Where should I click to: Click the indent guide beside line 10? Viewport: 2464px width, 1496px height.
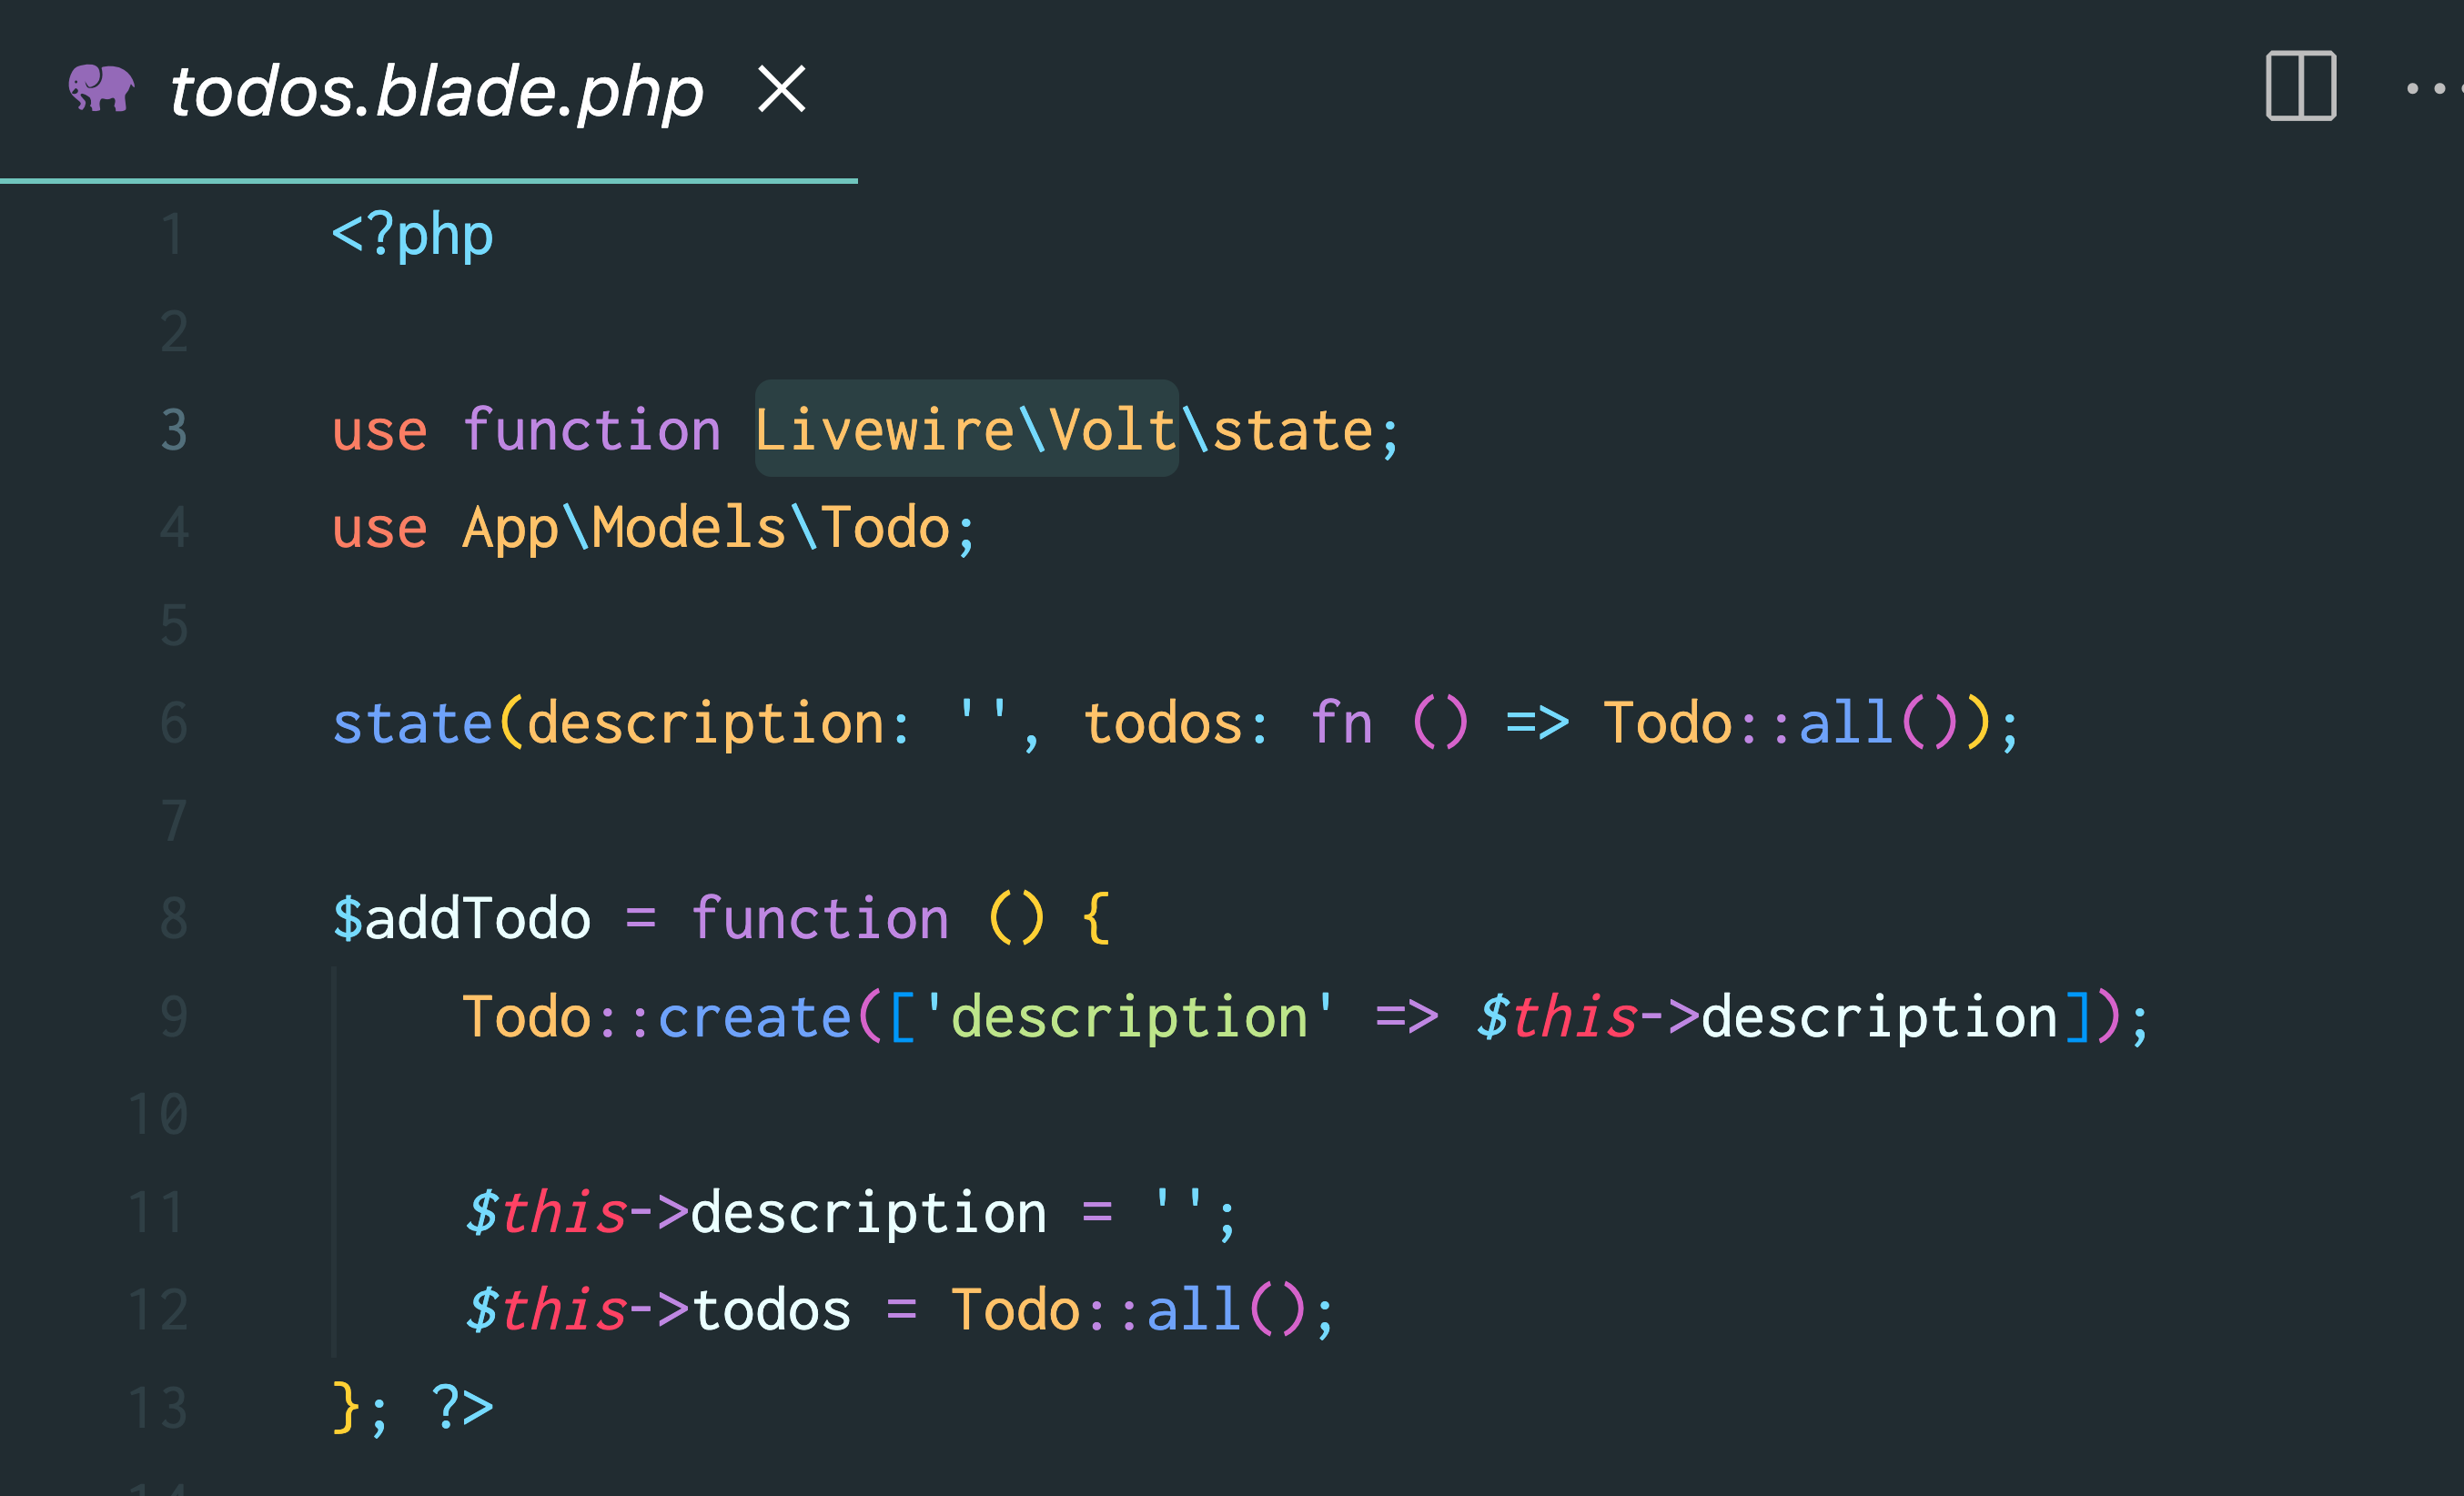tap(334, 1113)
